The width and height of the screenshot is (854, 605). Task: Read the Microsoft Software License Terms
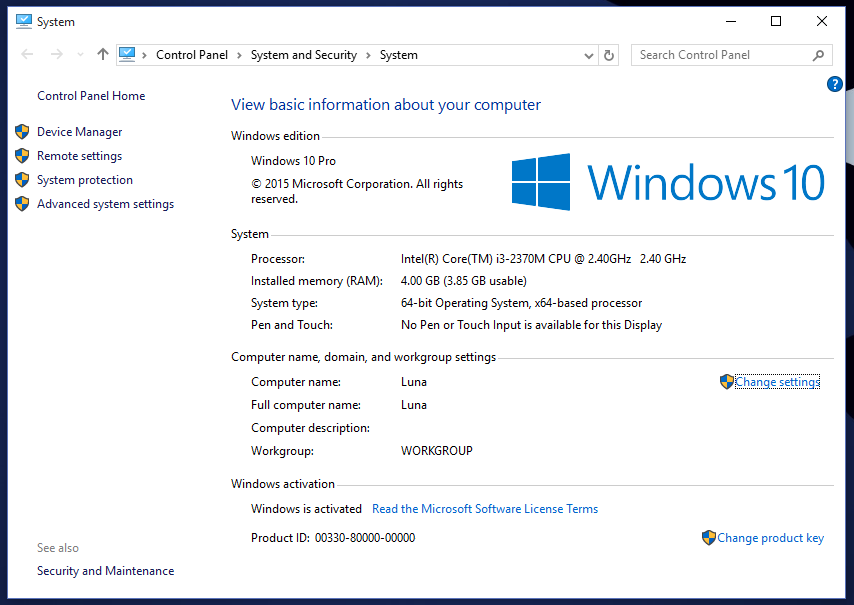[x=485, y=509]
